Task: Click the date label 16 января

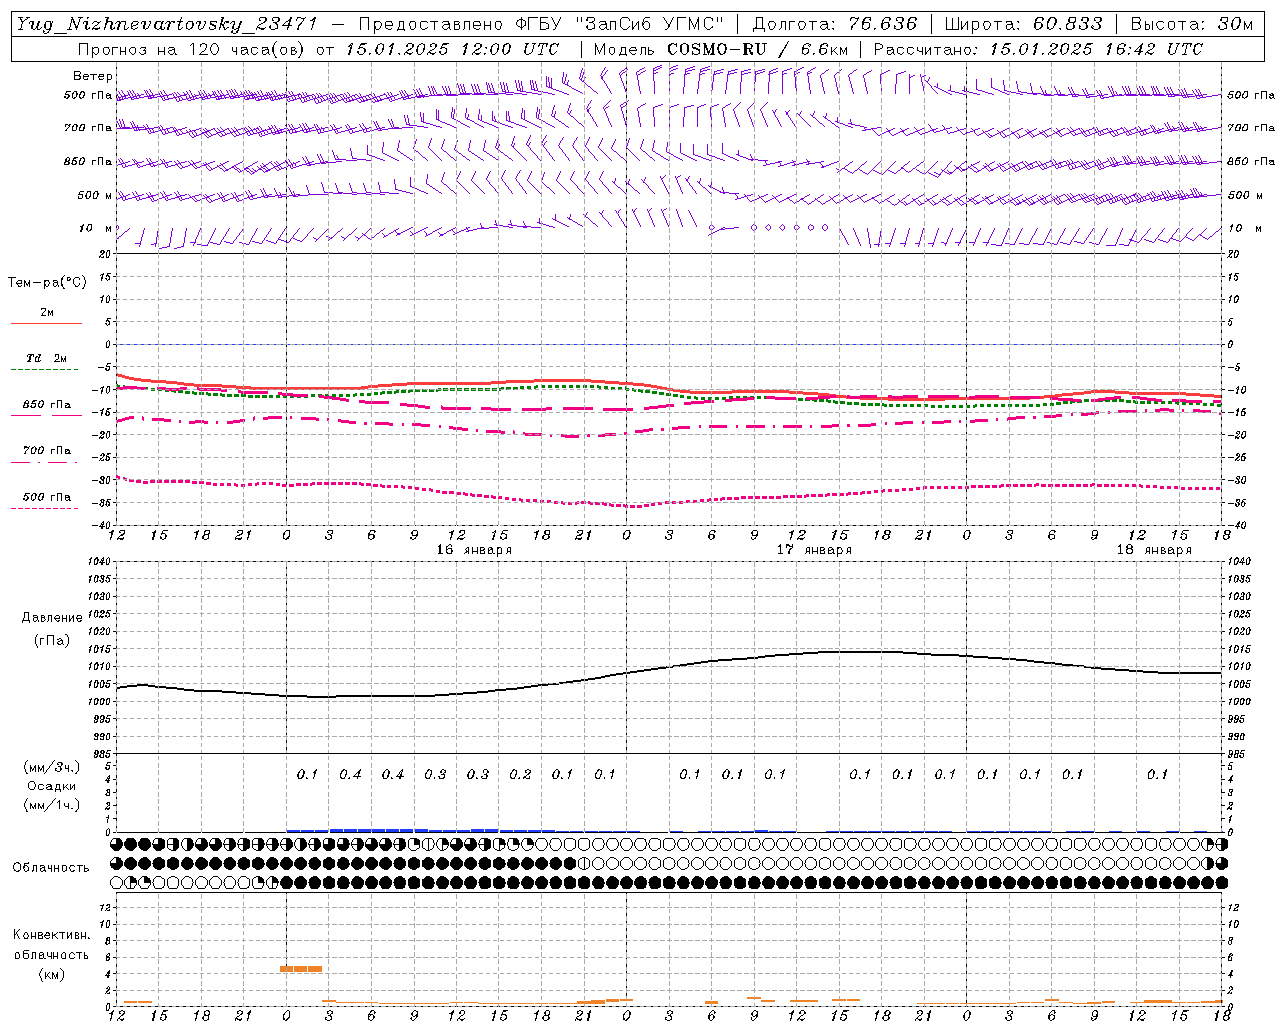Action: coord(474,550)
